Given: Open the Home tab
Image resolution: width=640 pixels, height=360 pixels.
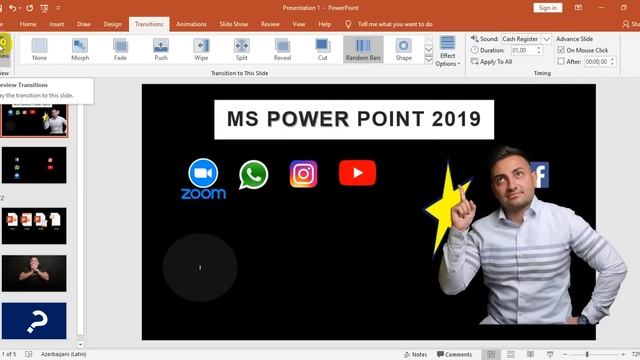Looking at the screenshot, I should pos(28,24).
